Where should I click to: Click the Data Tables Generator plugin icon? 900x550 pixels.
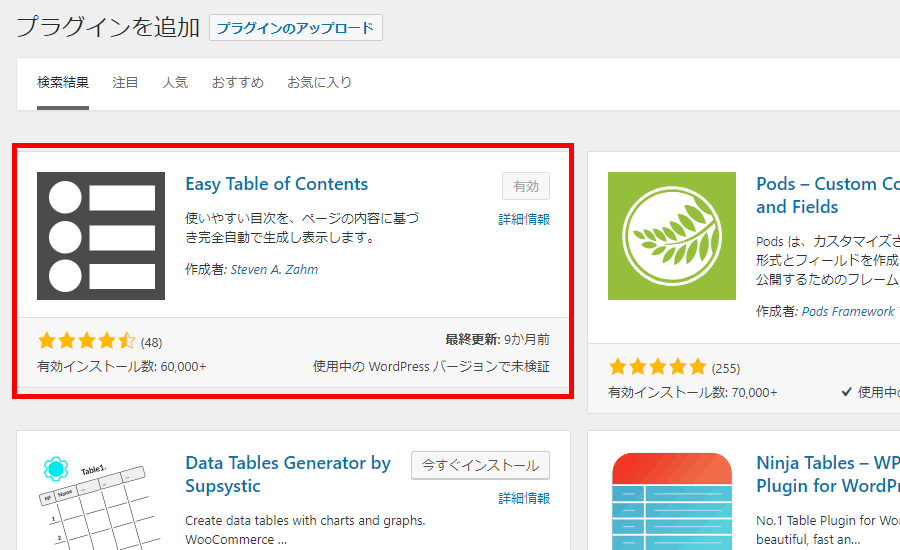tap(101, 500)
